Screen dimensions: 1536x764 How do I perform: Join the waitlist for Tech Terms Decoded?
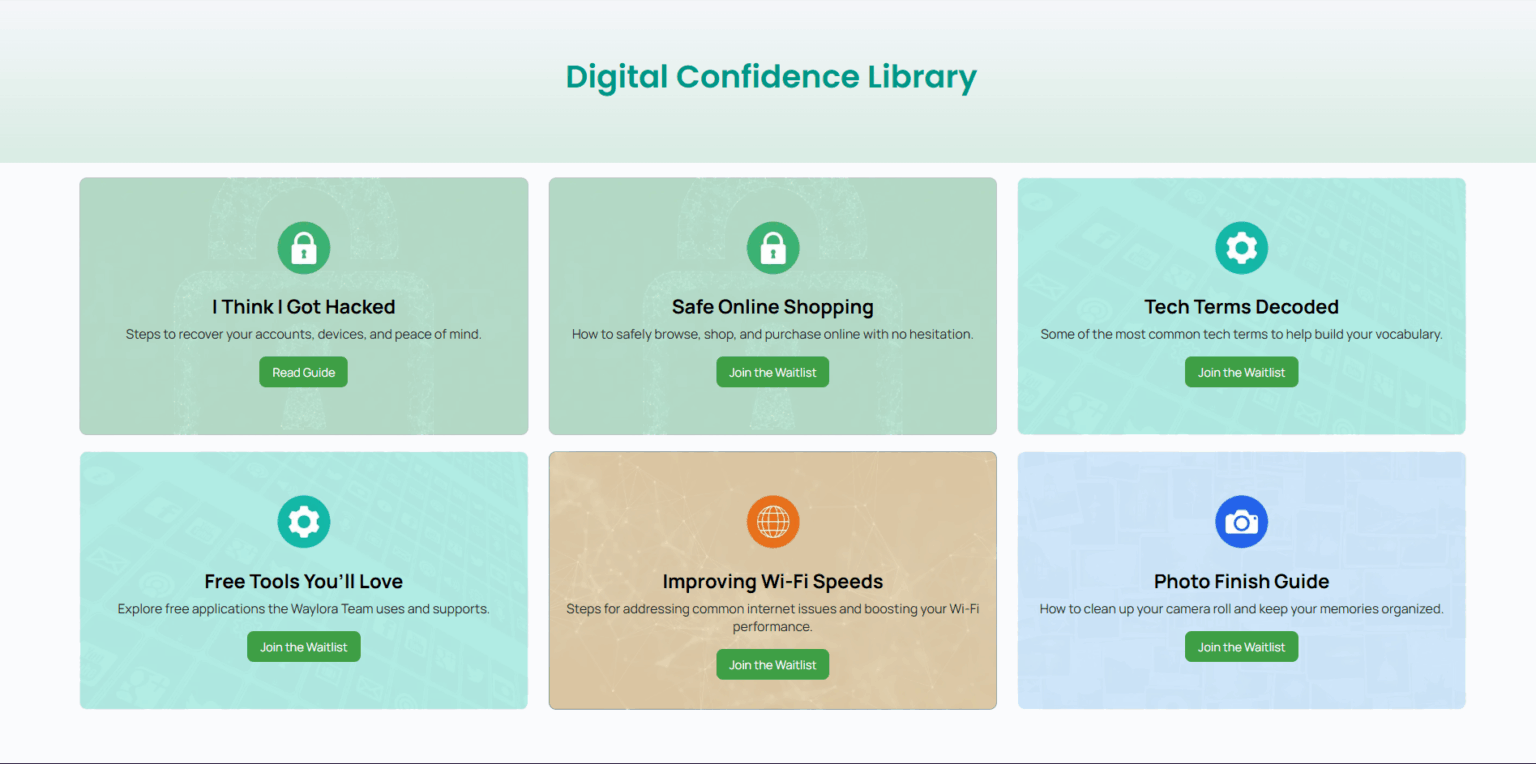pos(1241,372)
